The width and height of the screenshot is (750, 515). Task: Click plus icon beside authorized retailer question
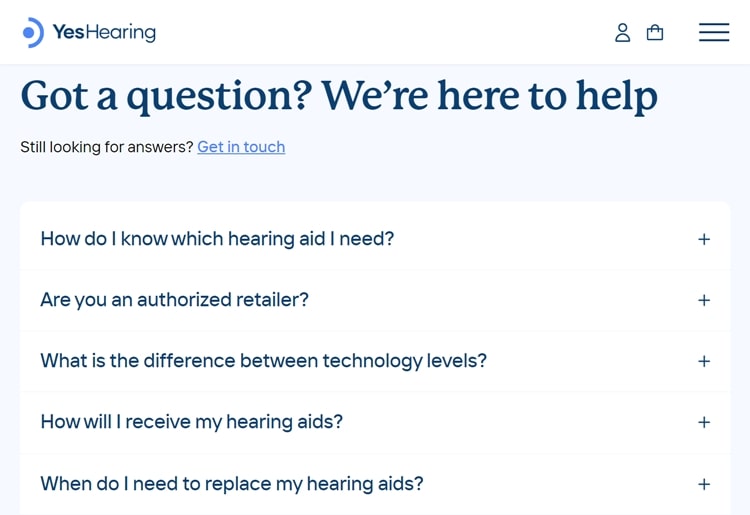tap(704, 300)
